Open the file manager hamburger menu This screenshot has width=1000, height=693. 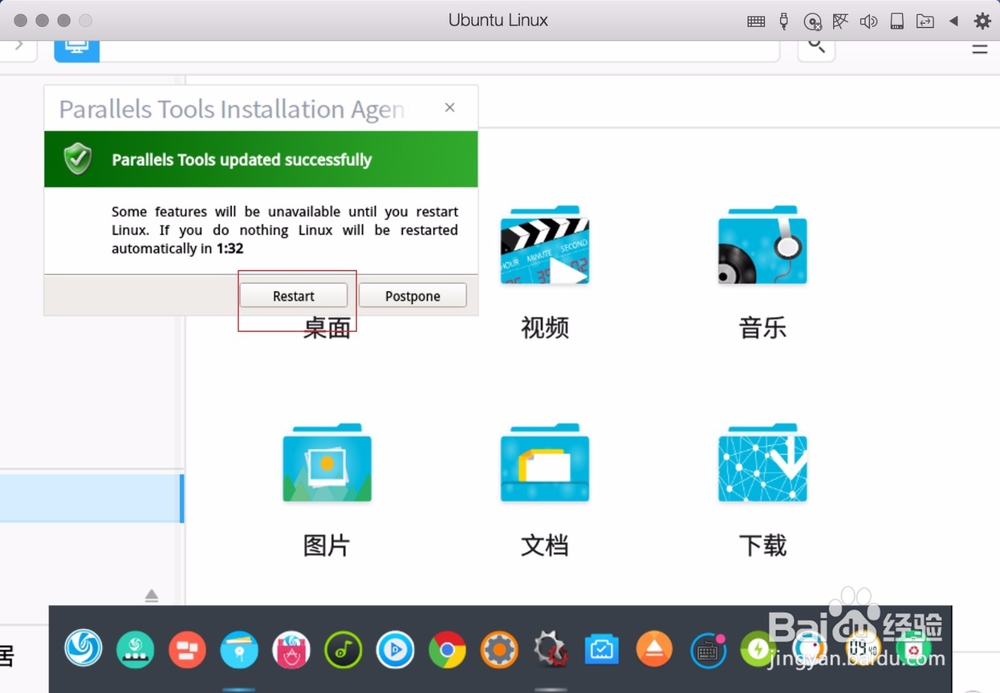[980, 48]
